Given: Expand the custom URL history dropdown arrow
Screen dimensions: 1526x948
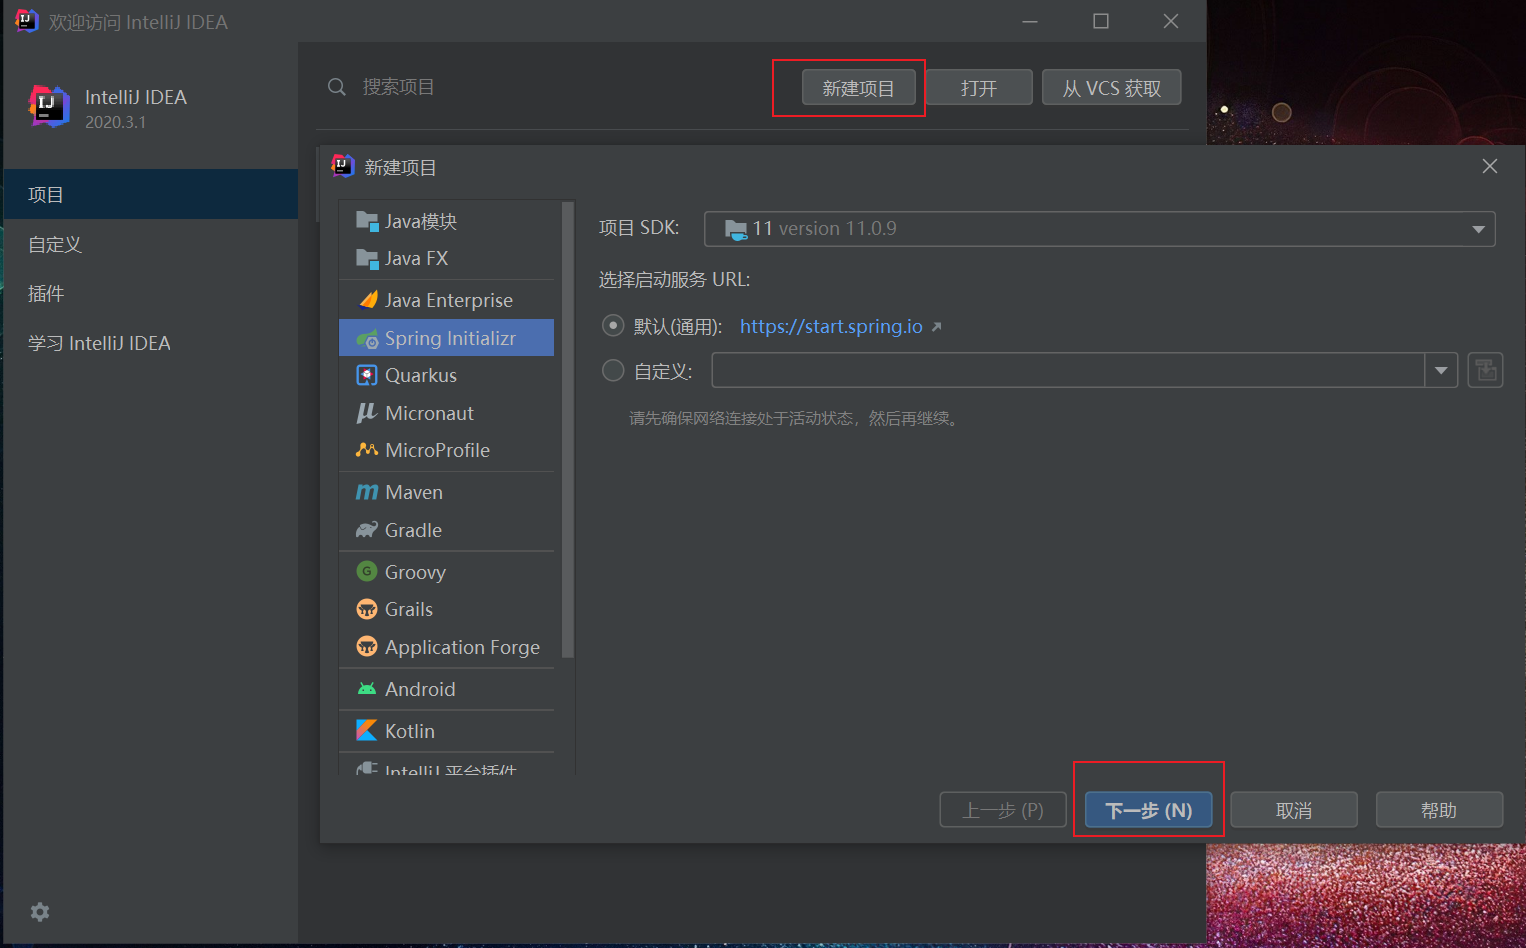Looking at the screenshot, I should 1441,370.
